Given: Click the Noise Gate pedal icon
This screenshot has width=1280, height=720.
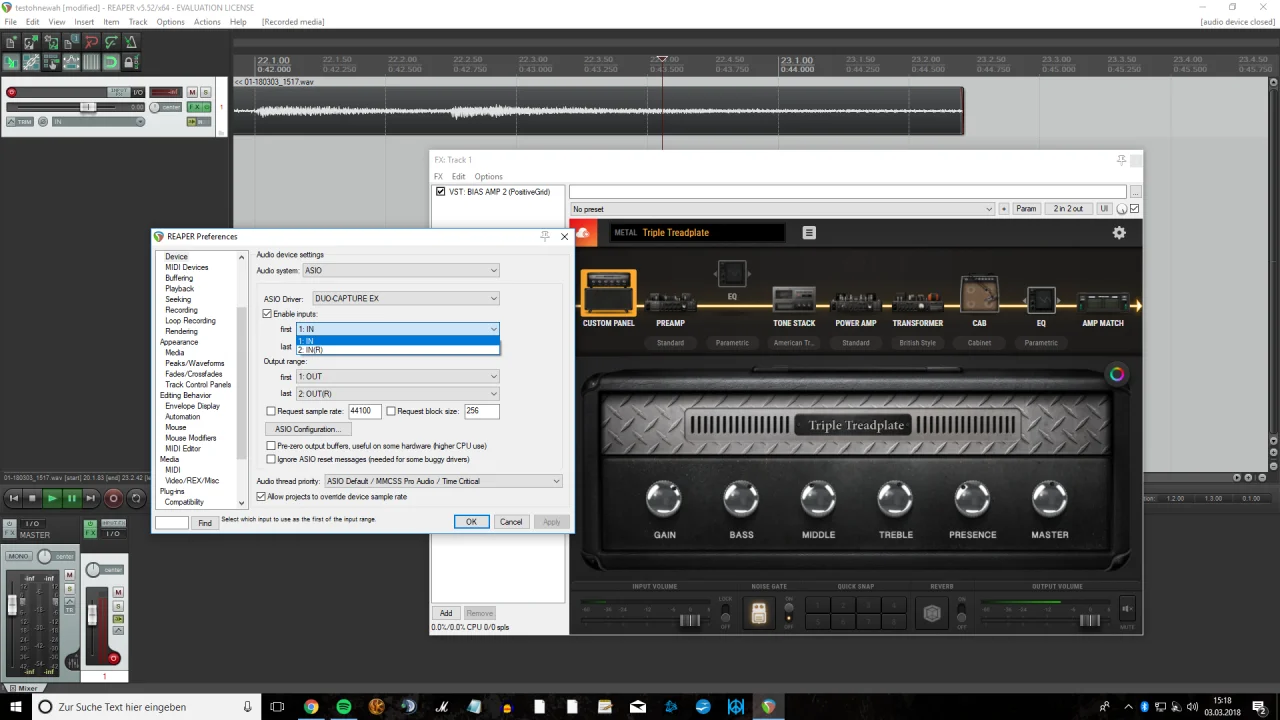Looking at the screenshot, I should point(759,615).
